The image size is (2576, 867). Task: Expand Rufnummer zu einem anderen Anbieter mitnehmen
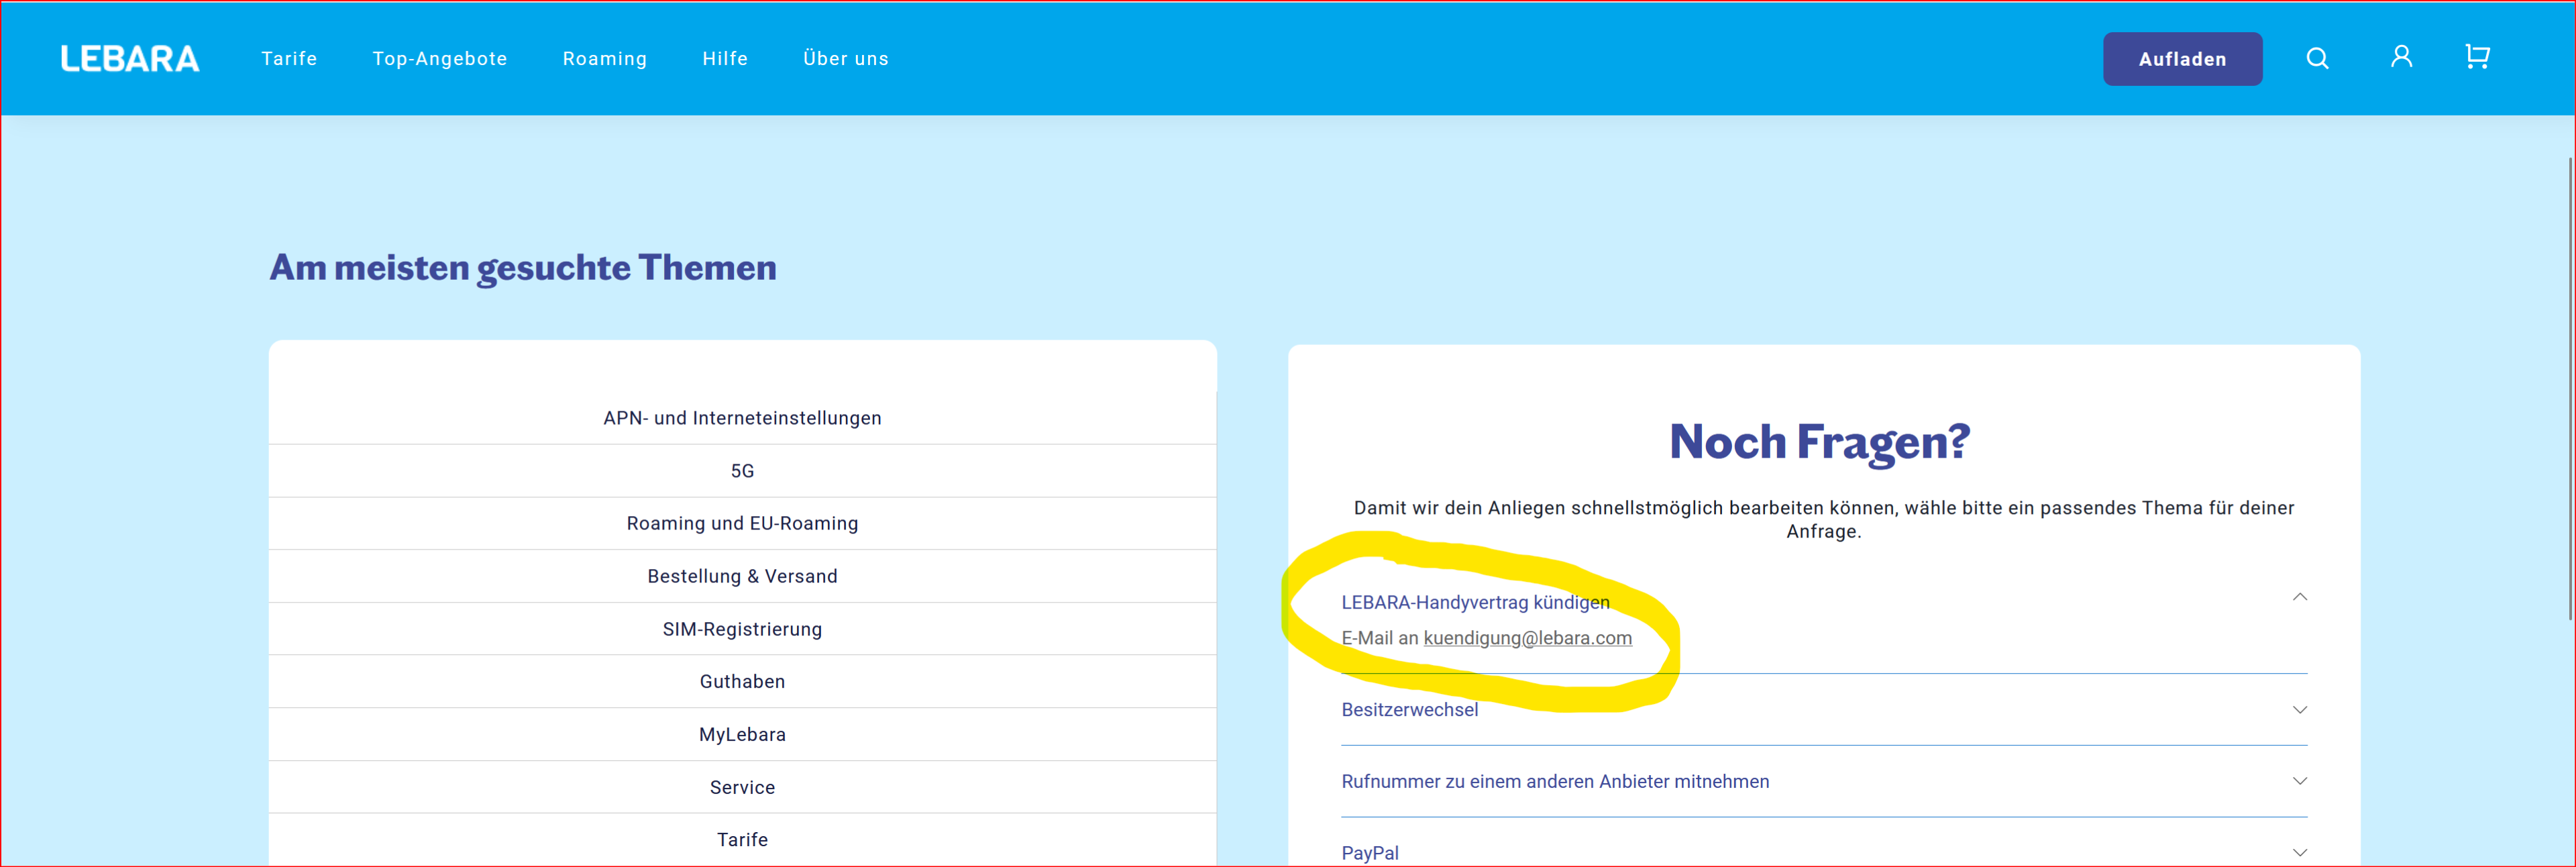point(2299,782)
